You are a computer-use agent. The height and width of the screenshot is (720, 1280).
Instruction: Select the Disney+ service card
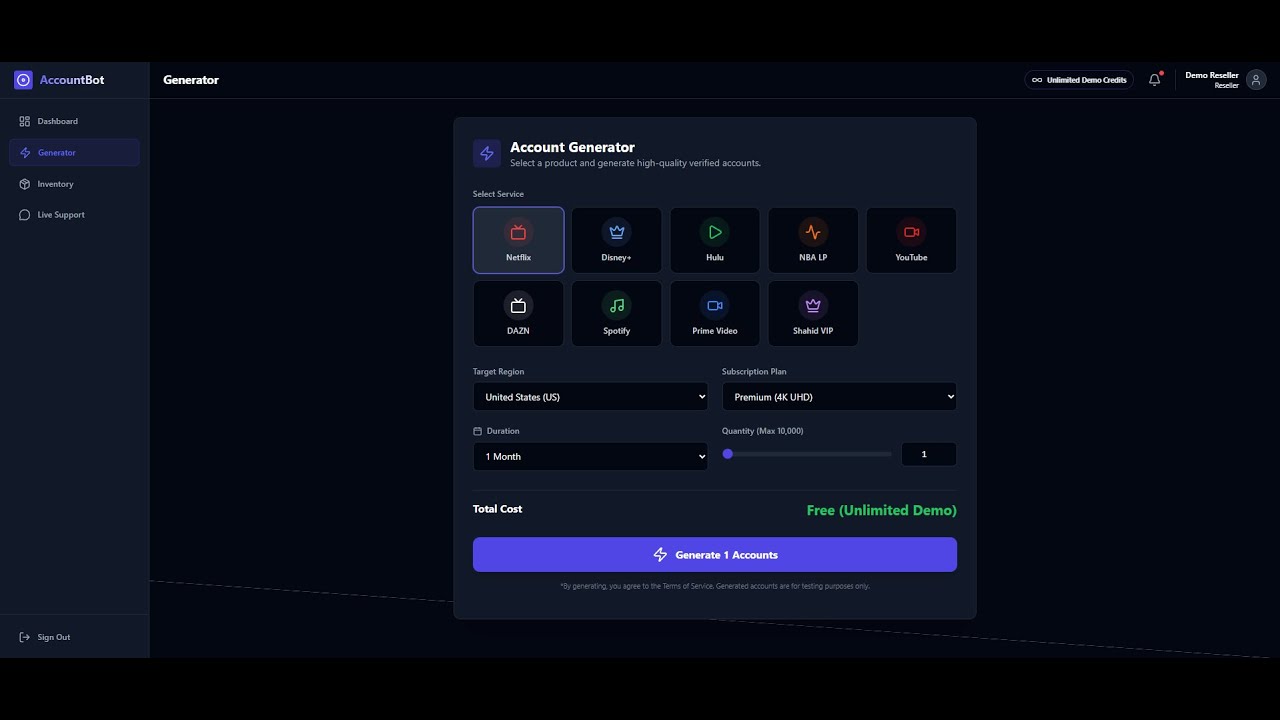click(x=616, y=240)
